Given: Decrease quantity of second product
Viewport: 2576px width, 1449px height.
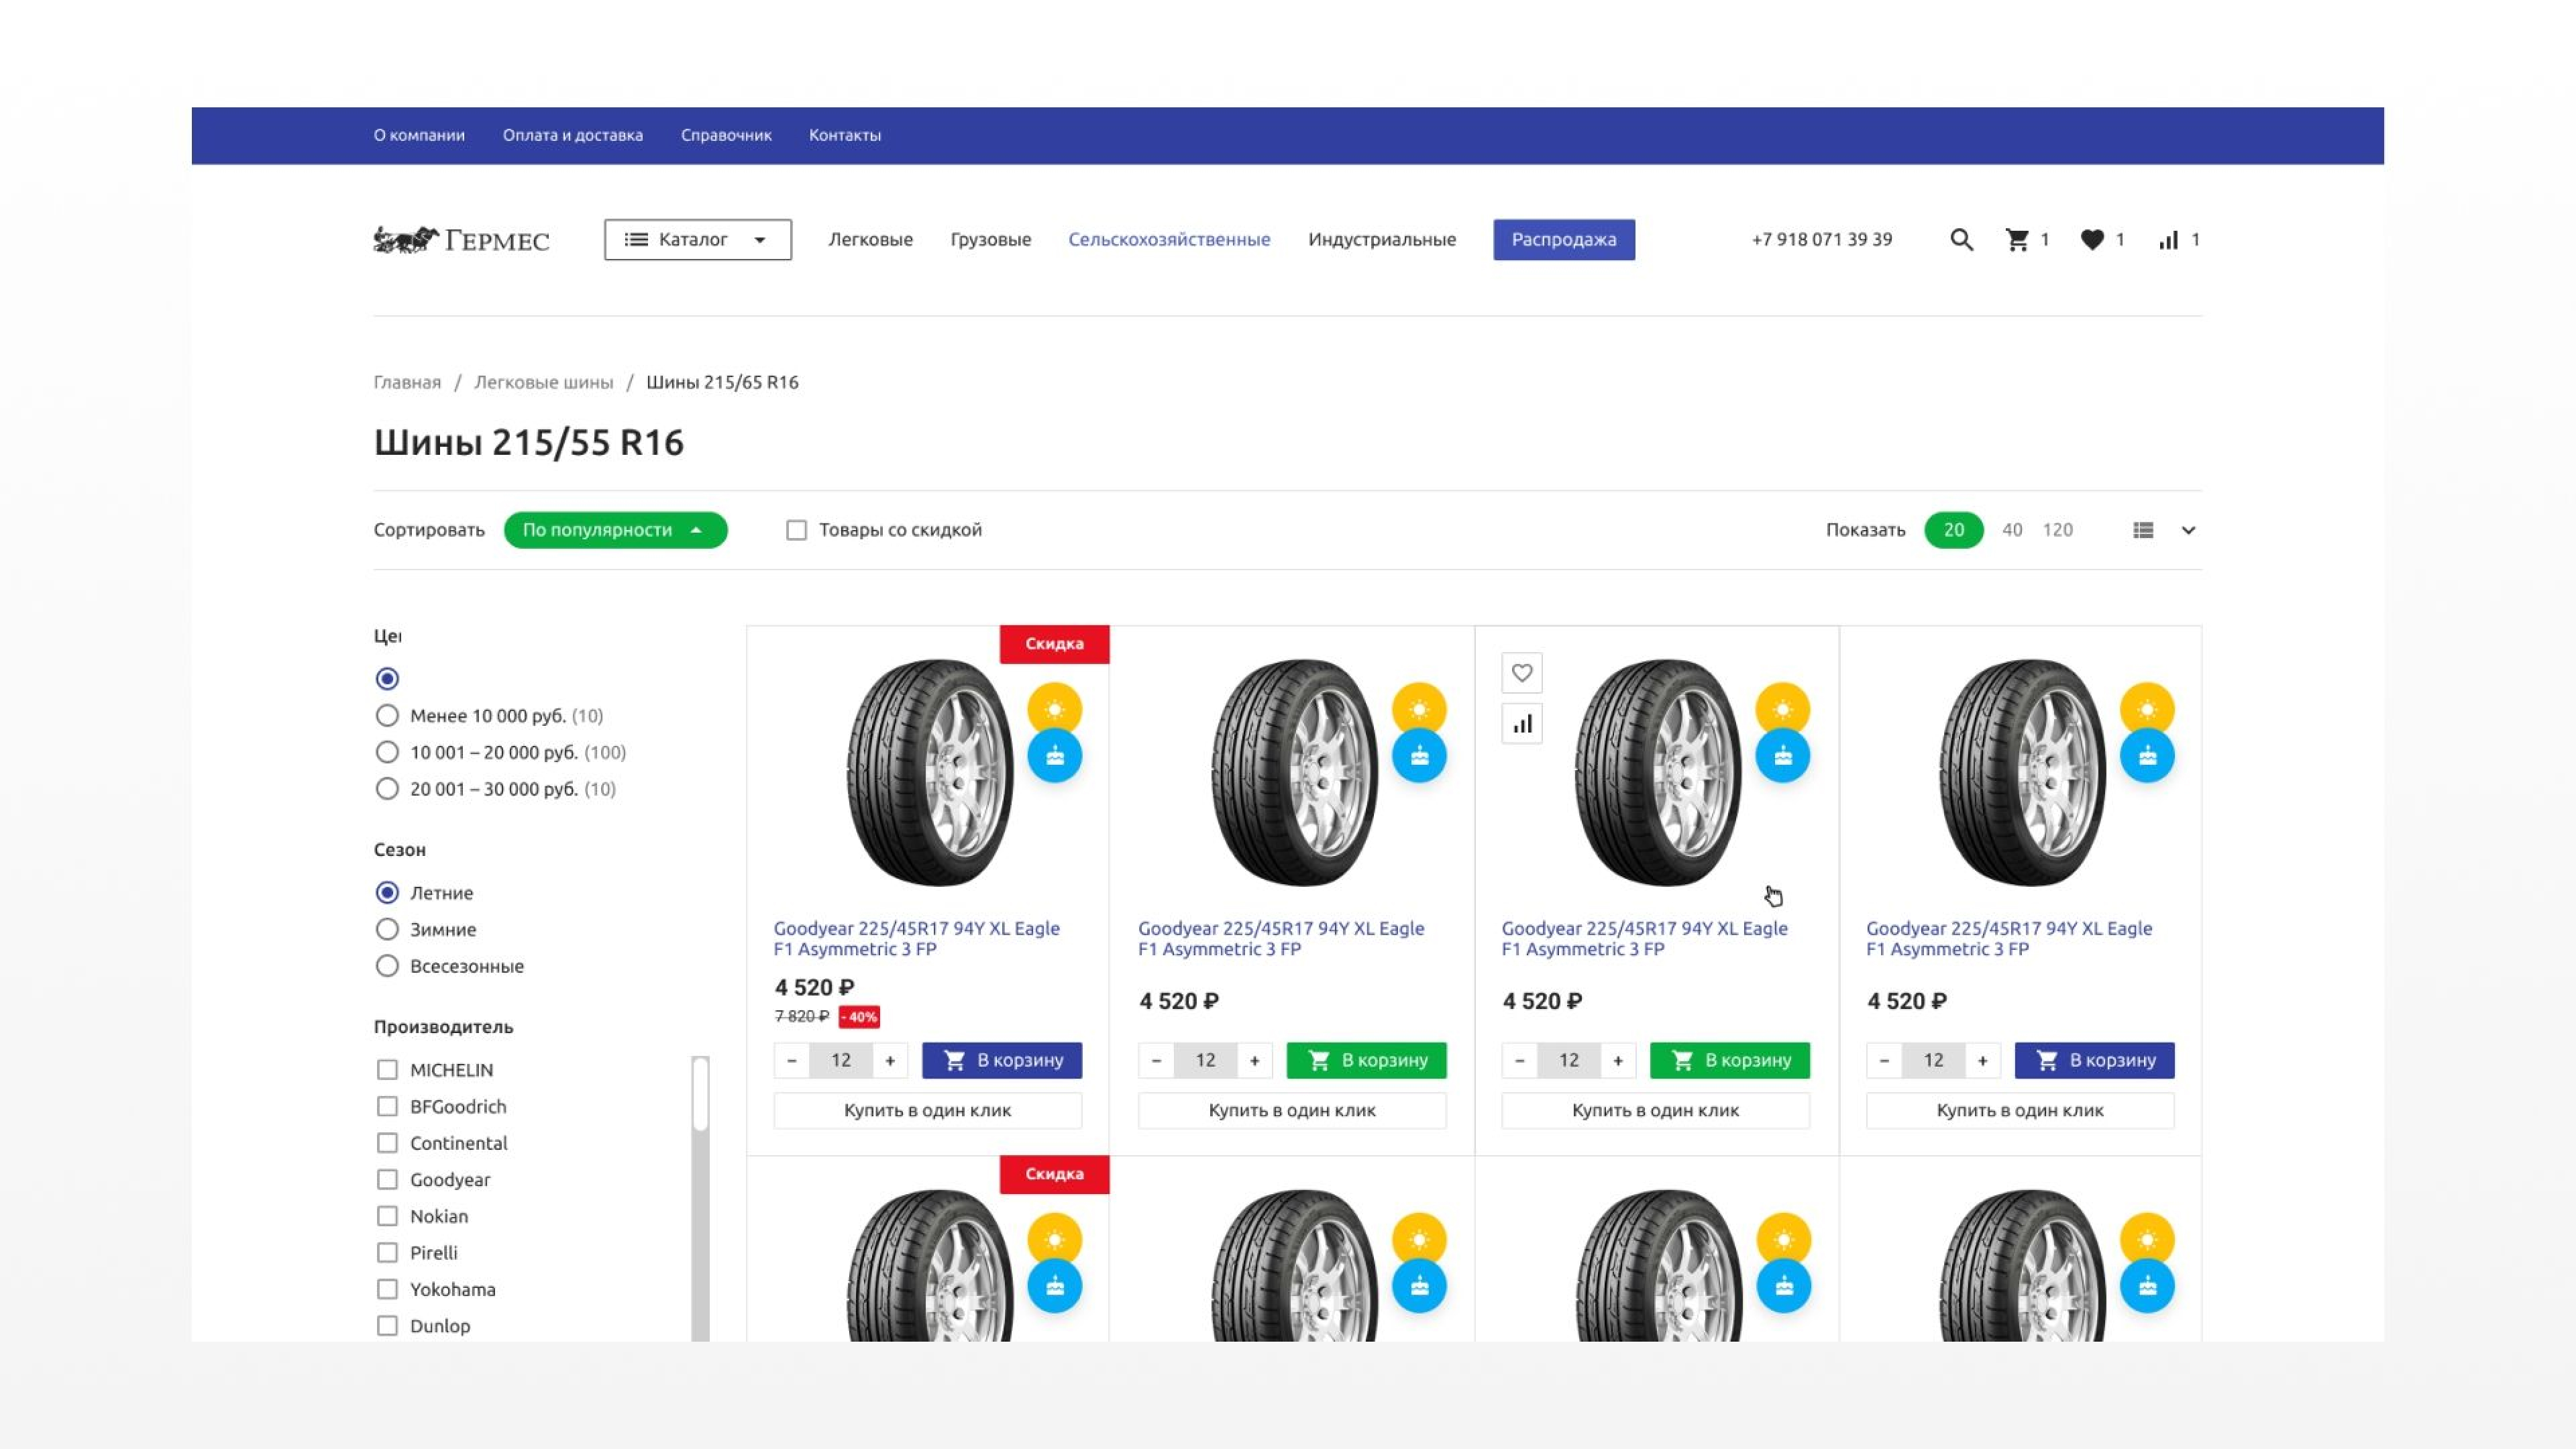Looking at the screenshot, I should [x=1156, y=1060].
